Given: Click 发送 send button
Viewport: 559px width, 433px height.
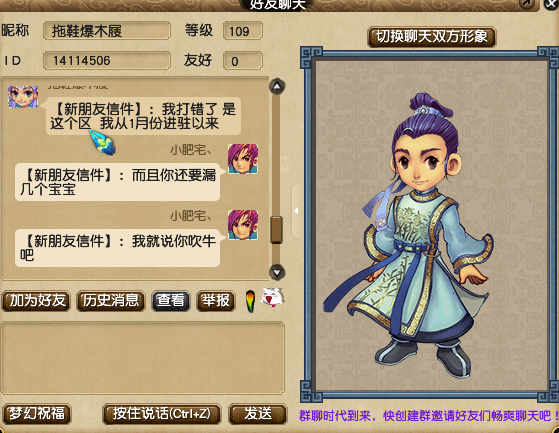Looking at the screenshot, I should pyautogui.click(x=258, y=414).
